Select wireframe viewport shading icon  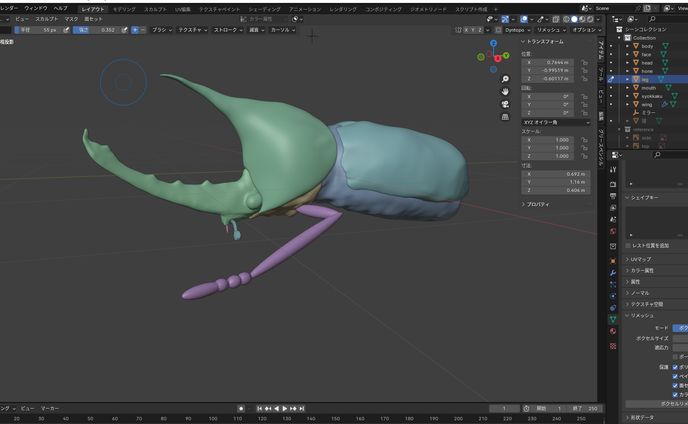566,19
